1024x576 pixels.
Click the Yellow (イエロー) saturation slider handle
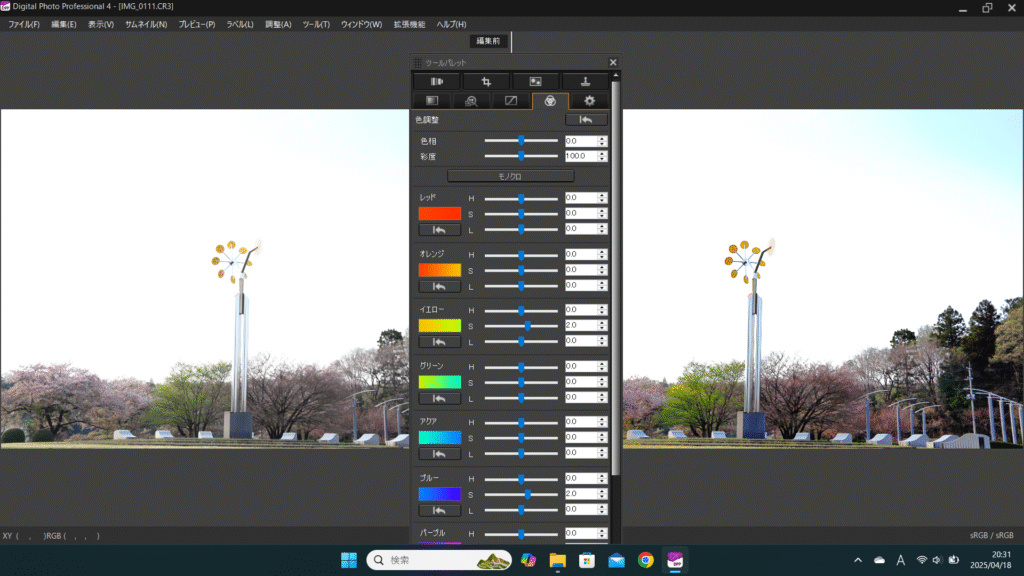coord(528,326)
